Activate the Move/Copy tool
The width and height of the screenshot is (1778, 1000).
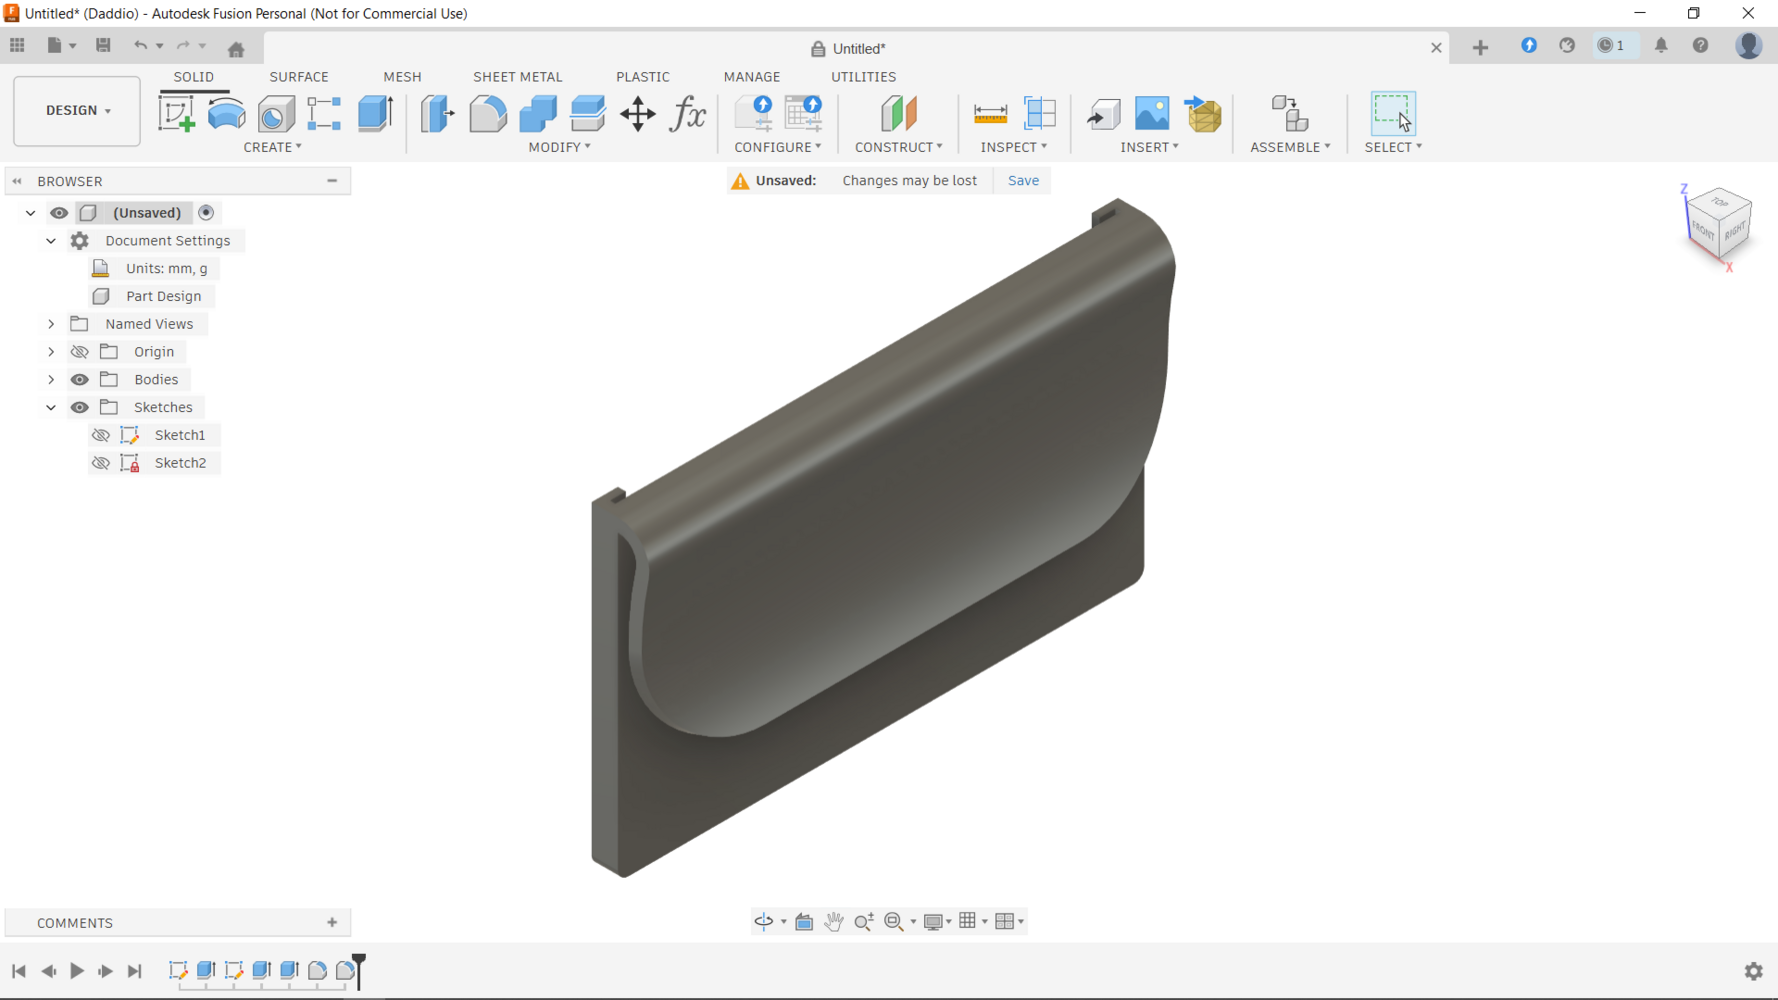(637, 114)
